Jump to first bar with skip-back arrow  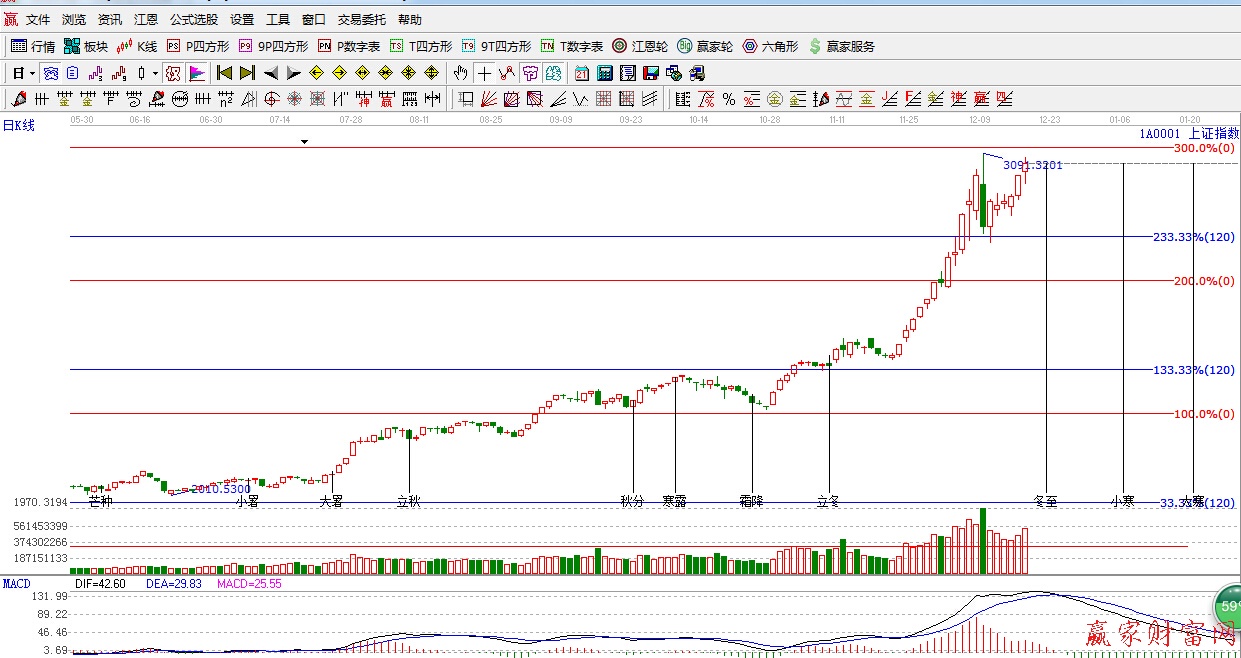[x=224, y=73]
